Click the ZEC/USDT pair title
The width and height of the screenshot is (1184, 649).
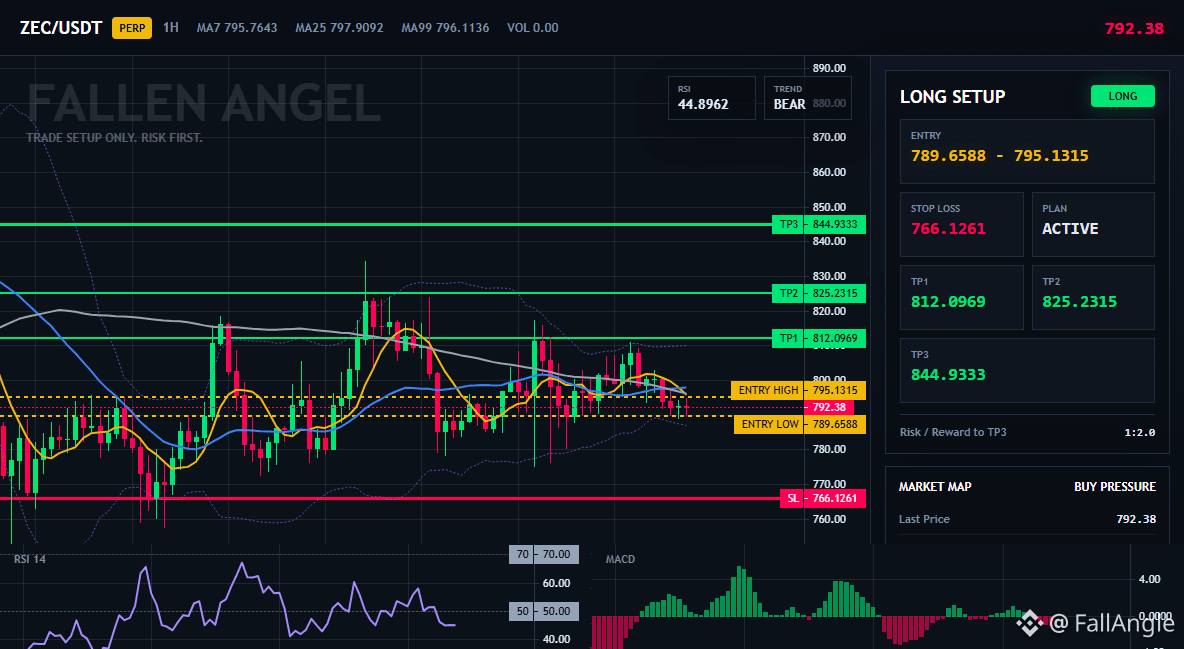[61, 28]
